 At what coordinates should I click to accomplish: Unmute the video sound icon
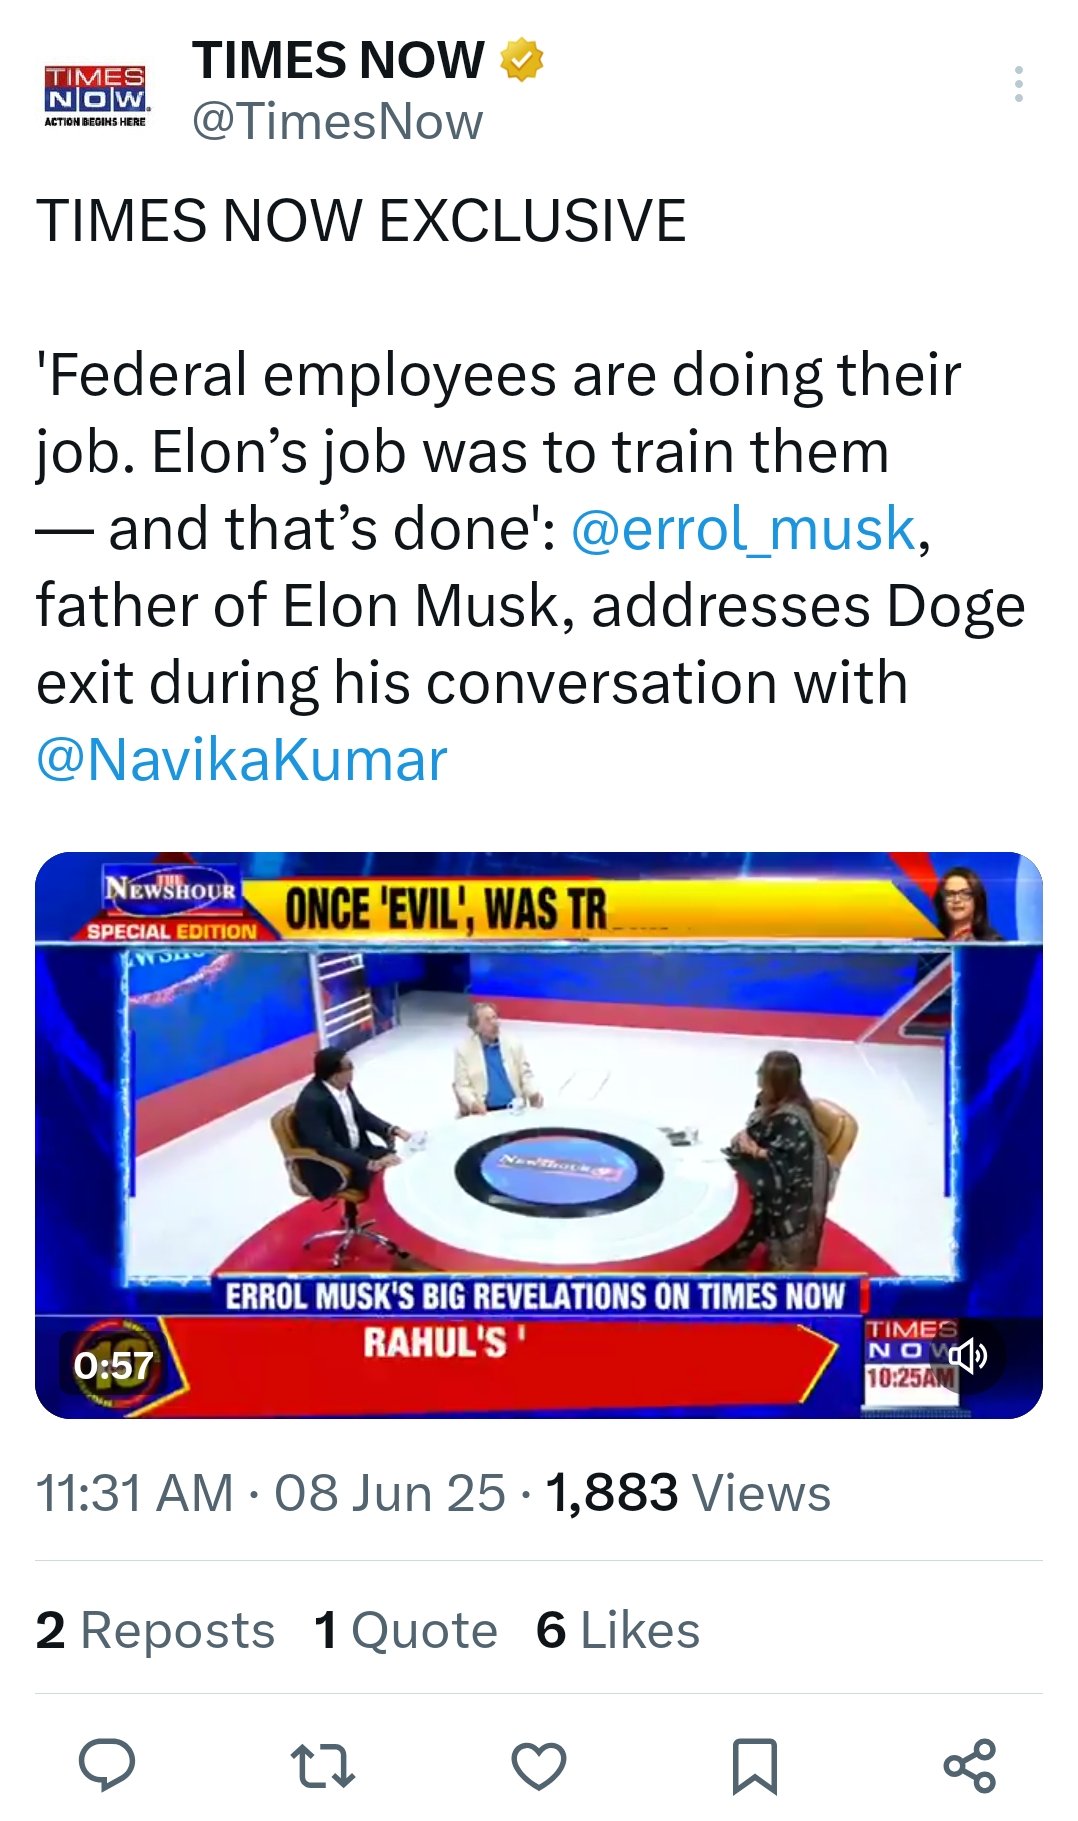click(967, 1356)
